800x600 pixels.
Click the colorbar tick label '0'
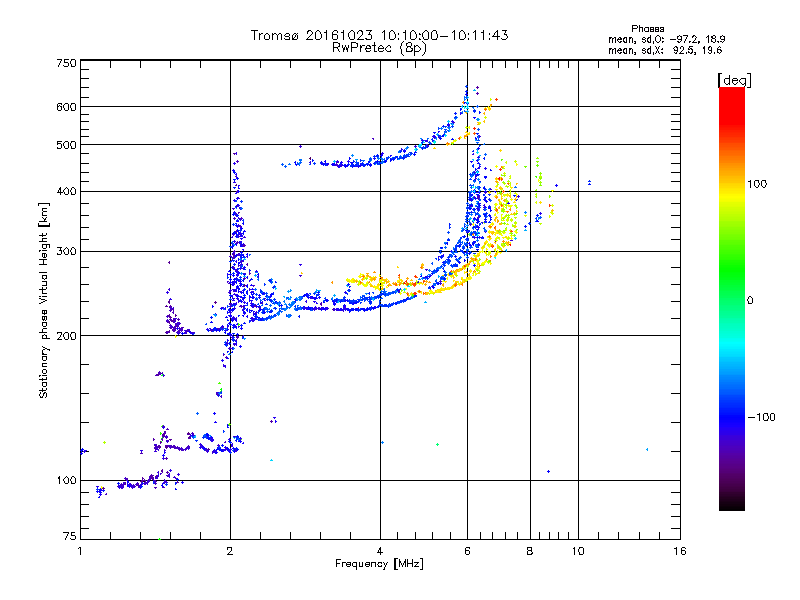coord(750,301)
